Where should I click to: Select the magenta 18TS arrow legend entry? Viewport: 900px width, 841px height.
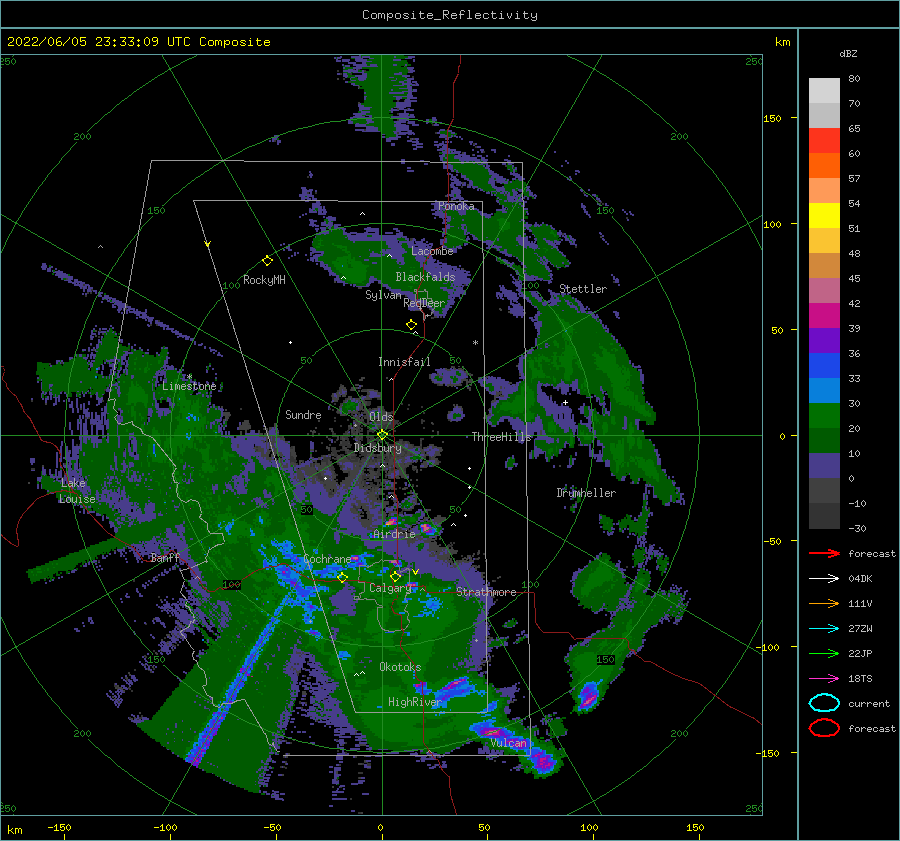pyautogui.click(x=824, y=679)
